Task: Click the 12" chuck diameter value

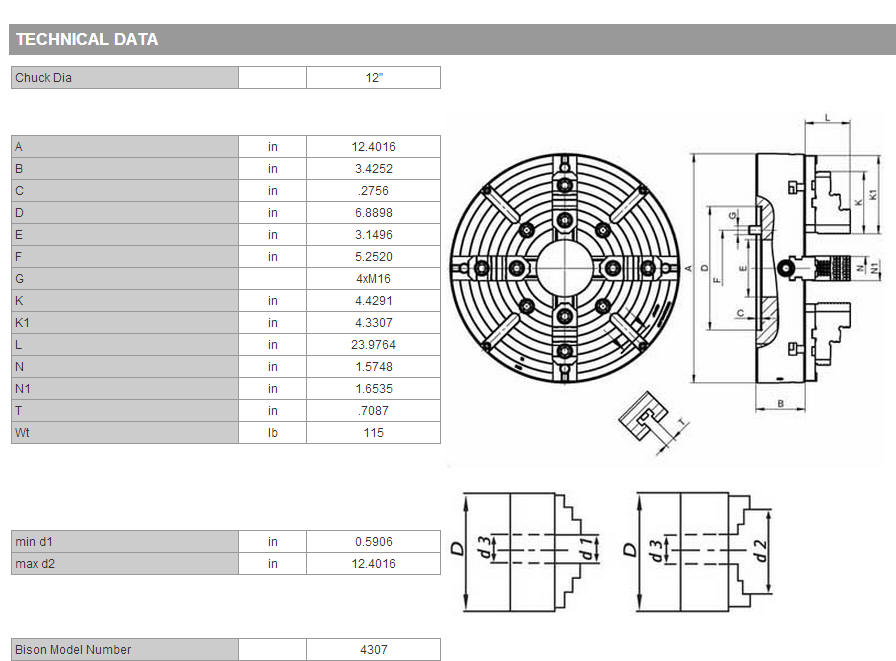Action: coord(373,78)
